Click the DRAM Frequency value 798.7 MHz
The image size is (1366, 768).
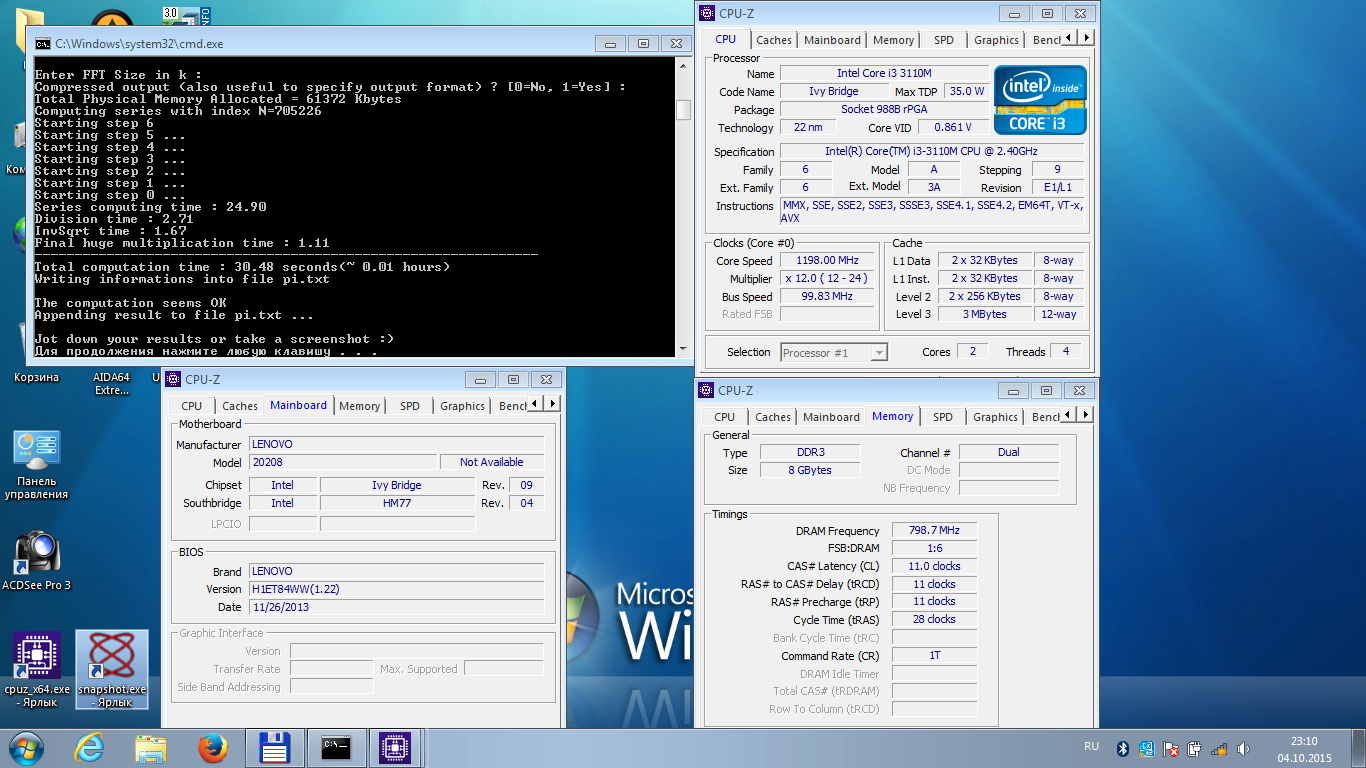pos(933,531)
